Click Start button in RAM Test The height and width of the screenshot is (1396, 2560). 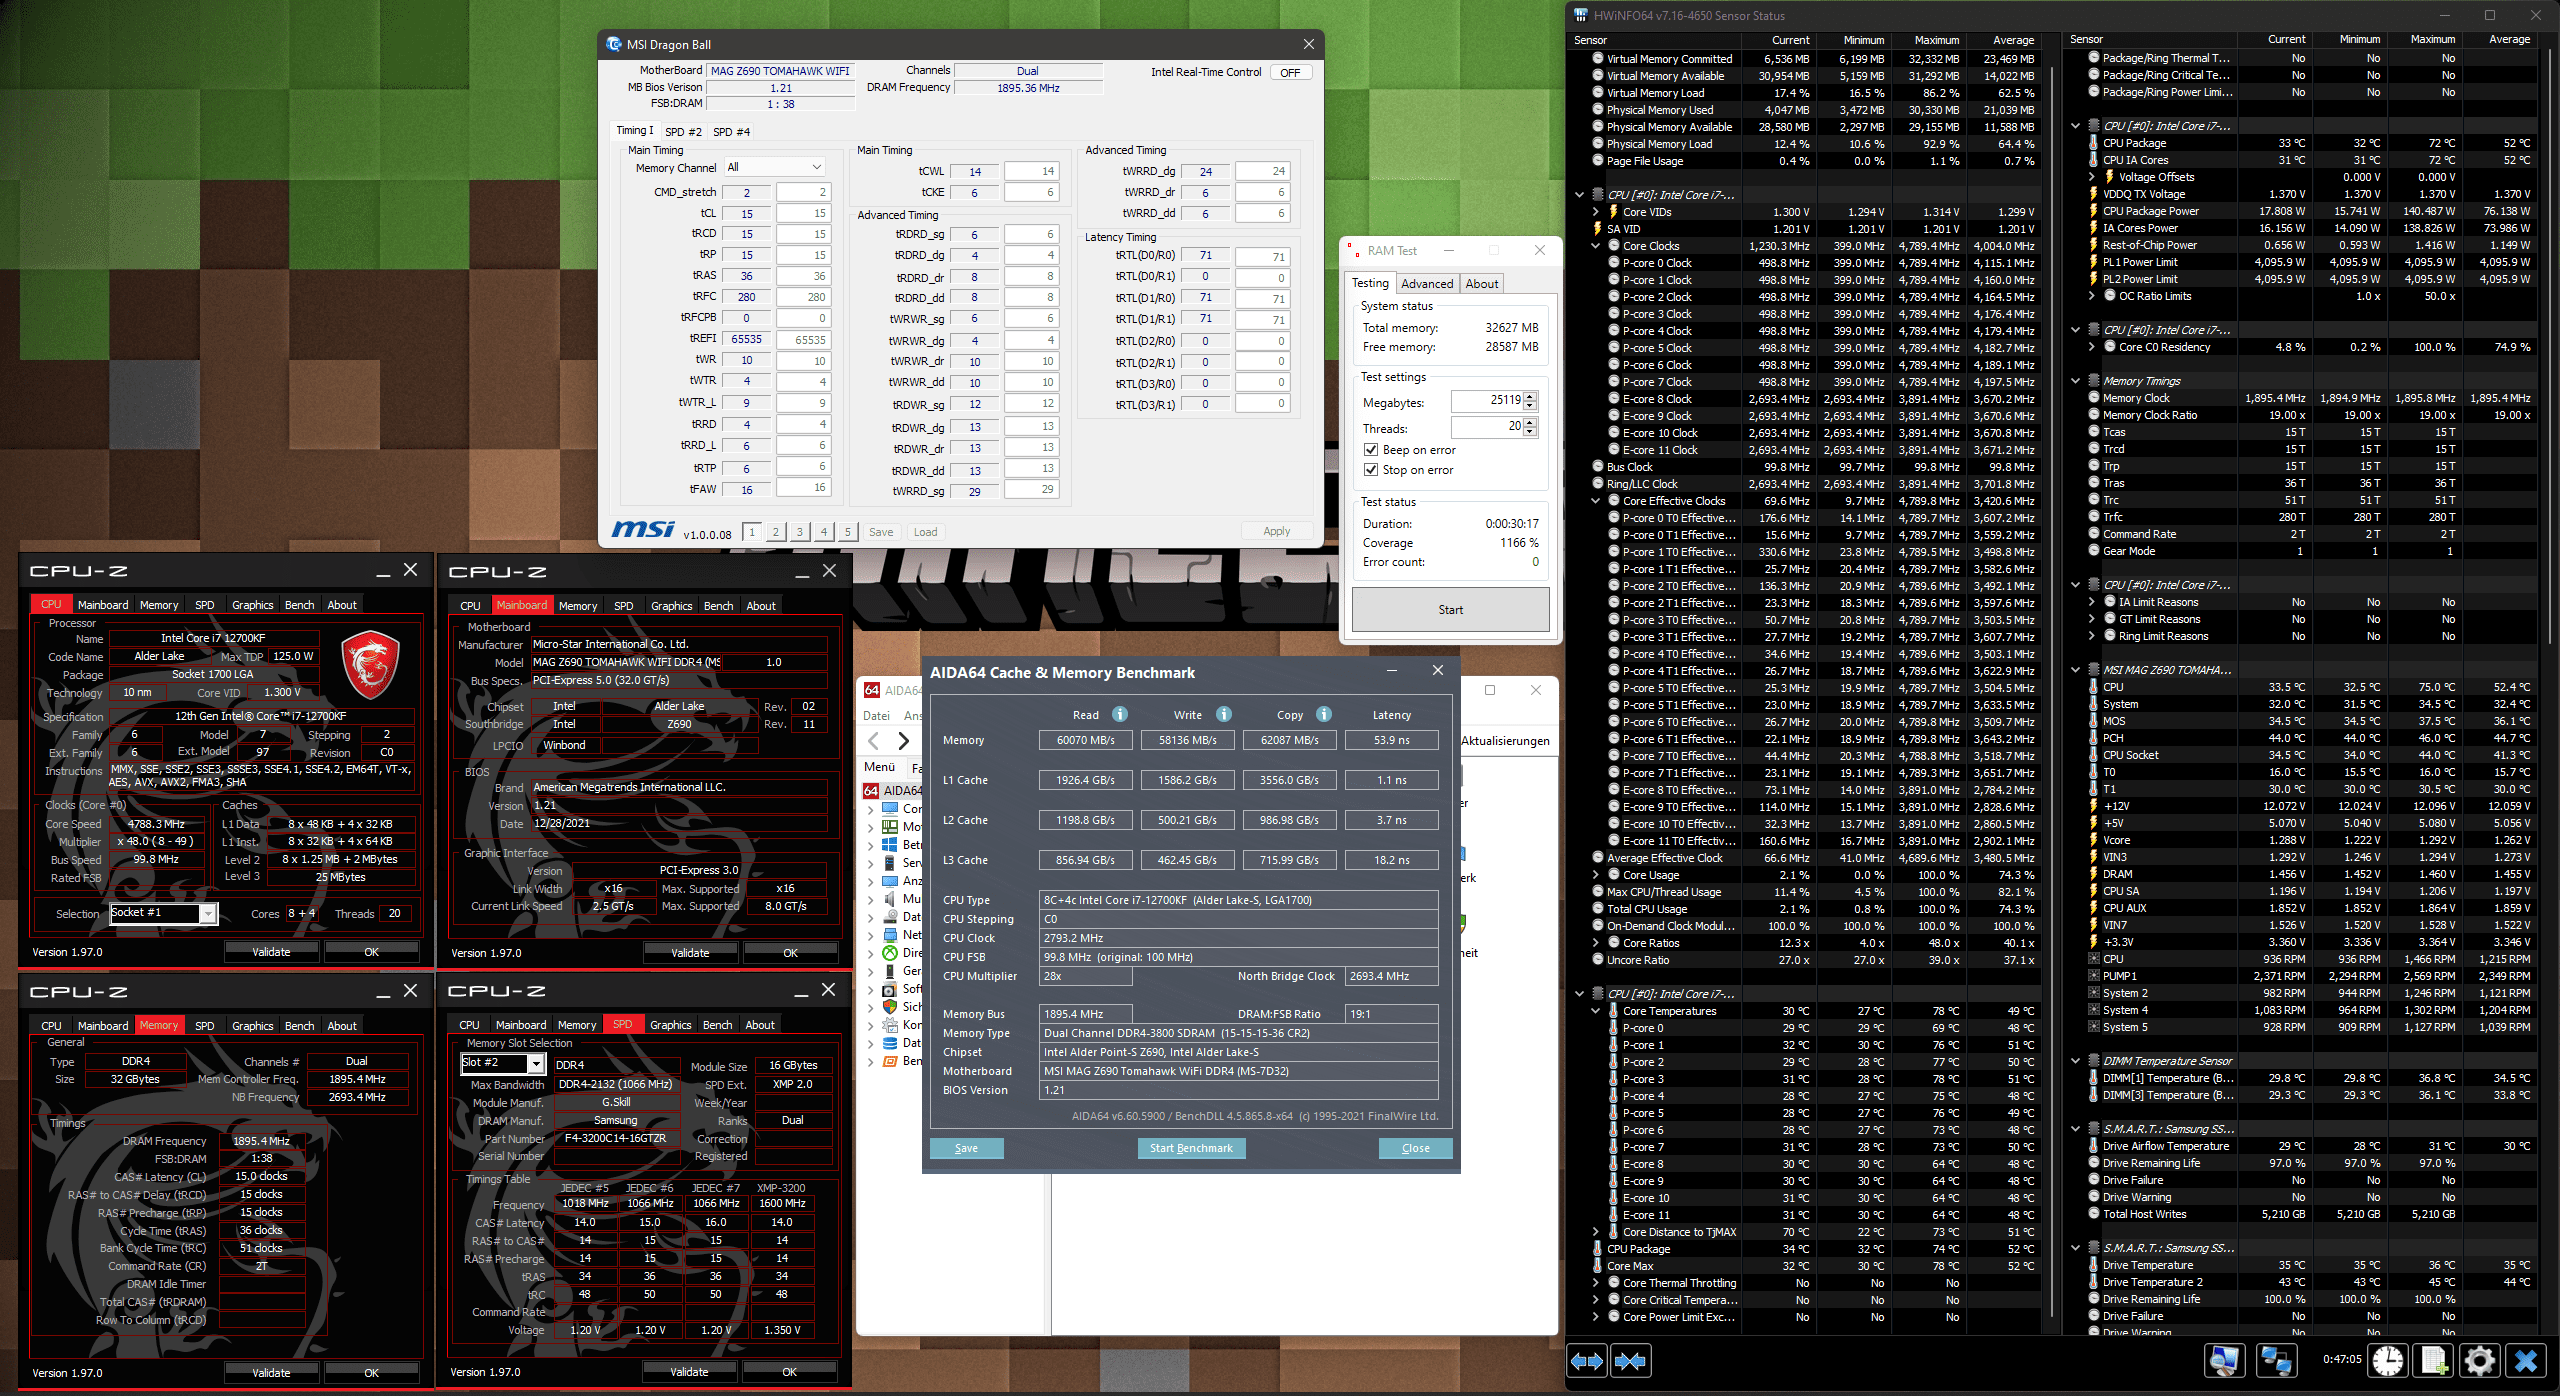coord(1450,610)
